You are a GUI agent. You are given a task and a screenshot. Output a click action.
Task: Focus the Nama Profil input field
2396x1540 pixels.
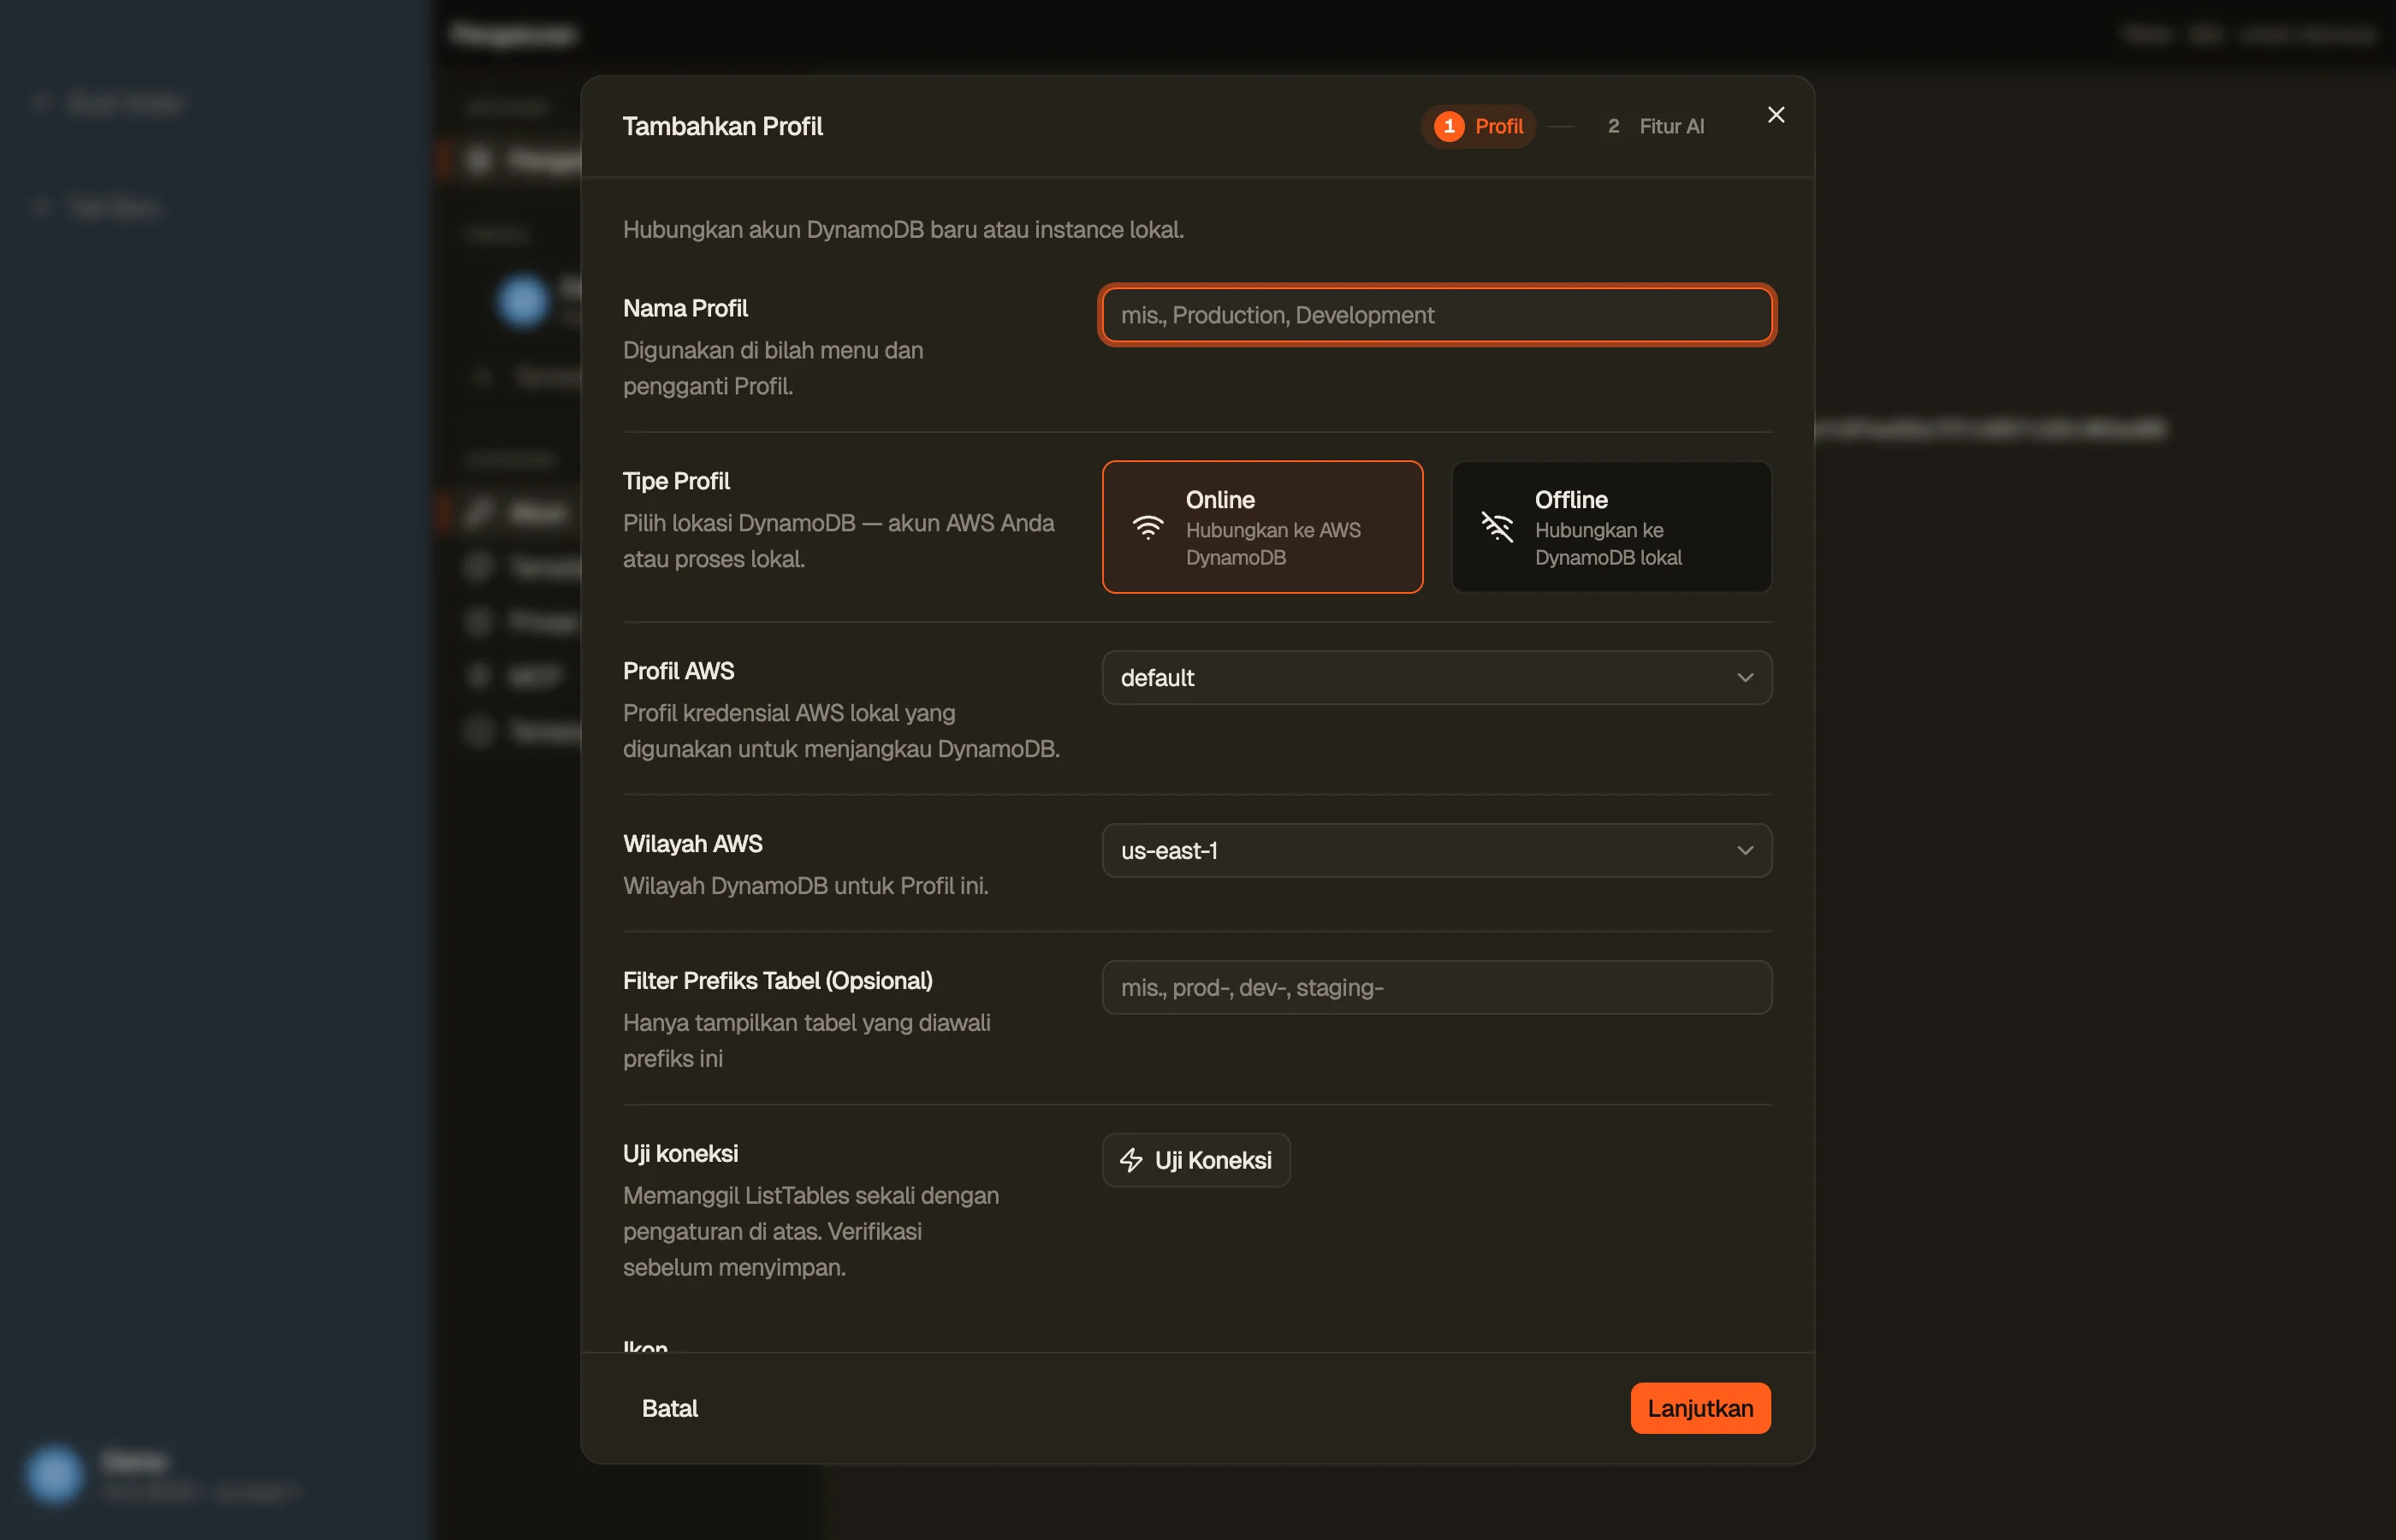tap(1436, 315)
